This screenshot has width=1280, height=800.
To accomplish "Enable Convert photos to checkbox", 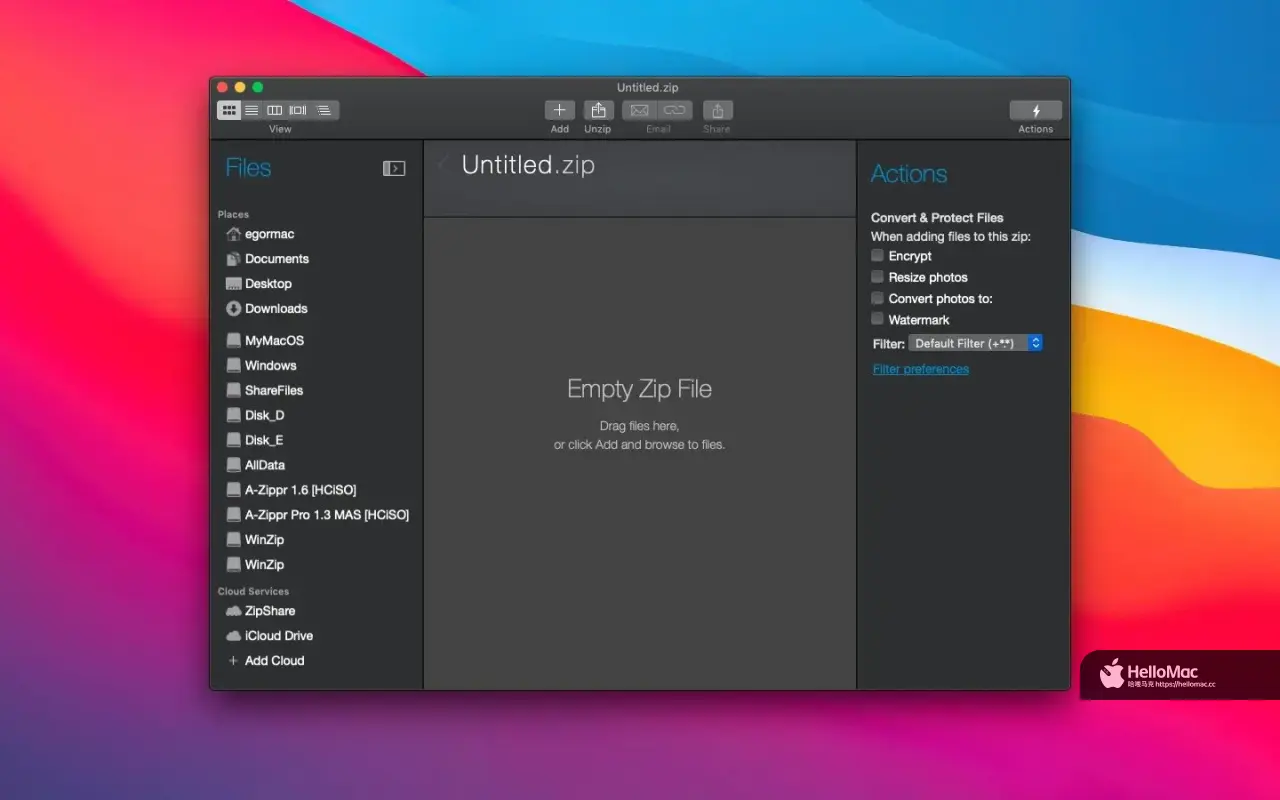I will coord(877,298).
